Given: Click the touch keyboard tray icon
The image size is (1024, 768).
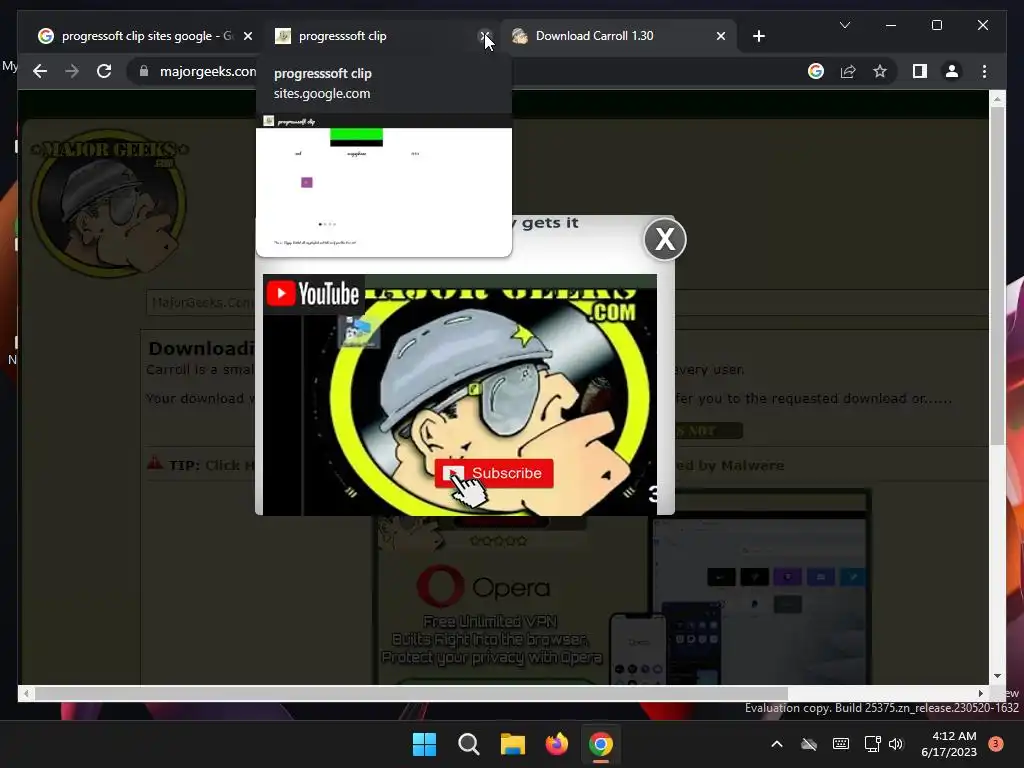Looking at the screenshot, I should pos(840,744).
